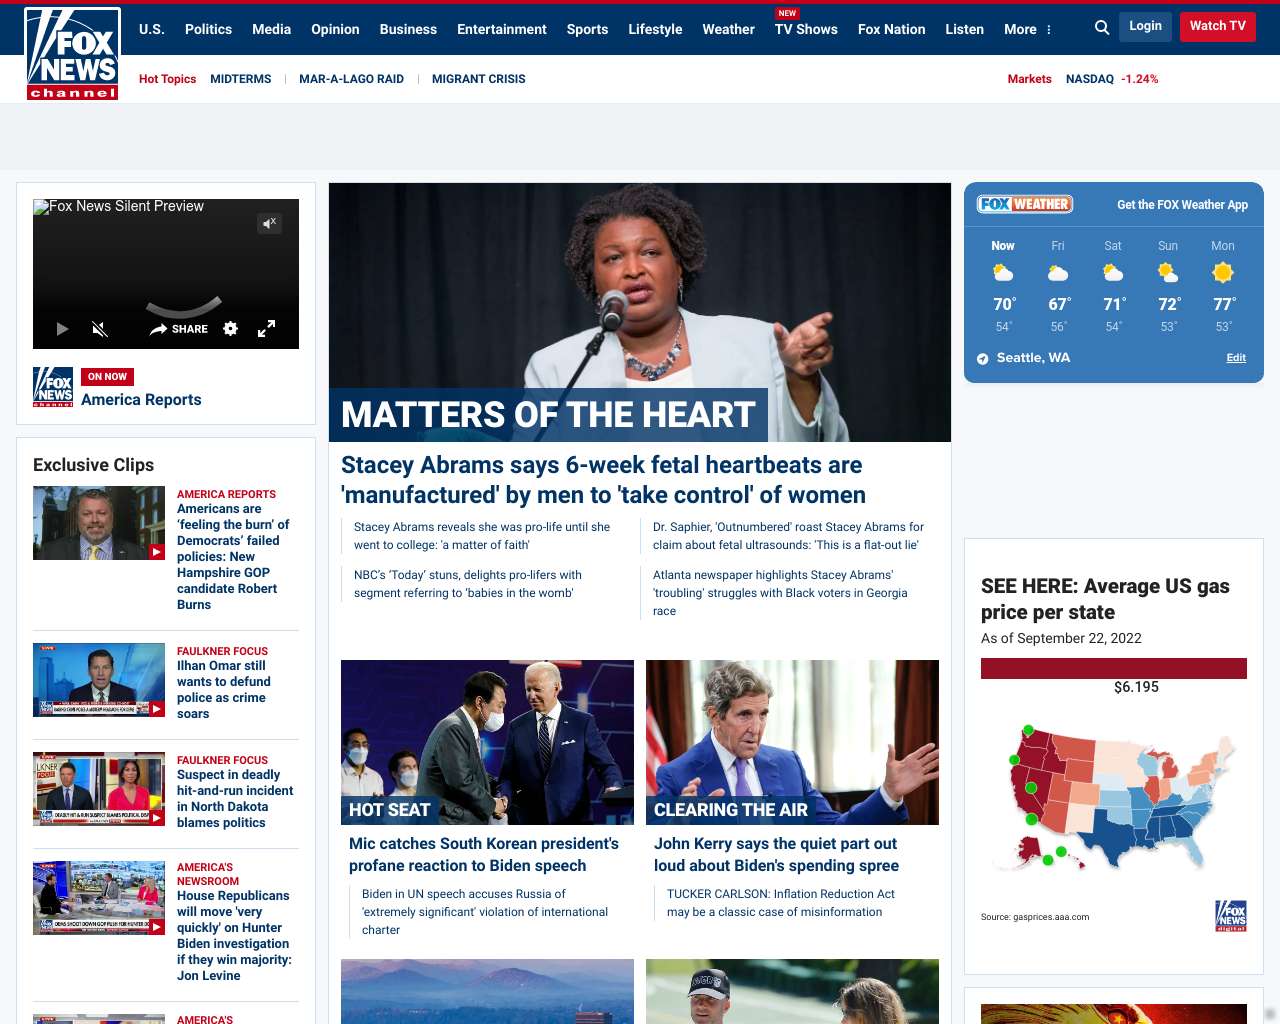Open the MAR-A-LAGO RAID hot topic
This screenshot has width=1280, height=1024.
(x=352, y=79)
